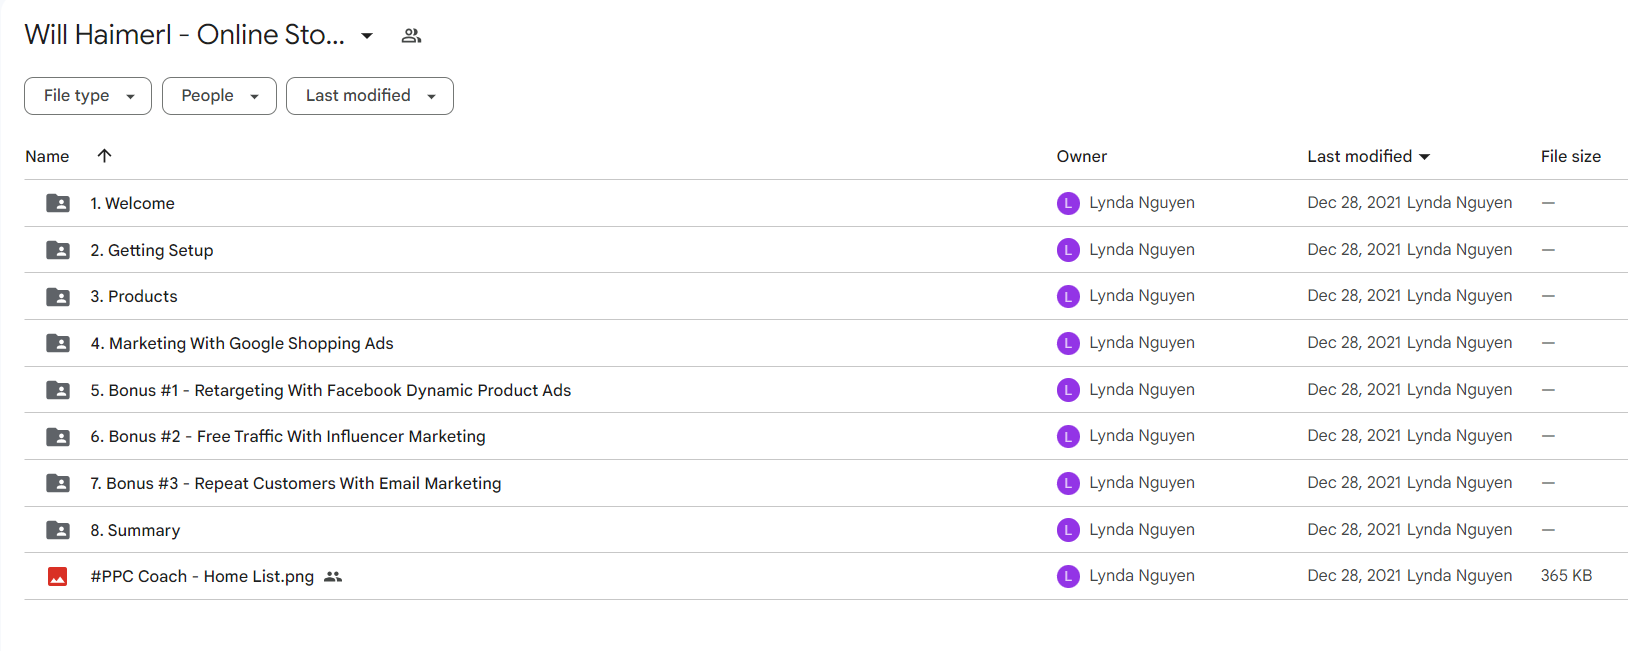The width and height of the screenshot is (1628, 651).
Task: Select 4. Marketing With Google Shopping Ads
Action: [242, 343]
